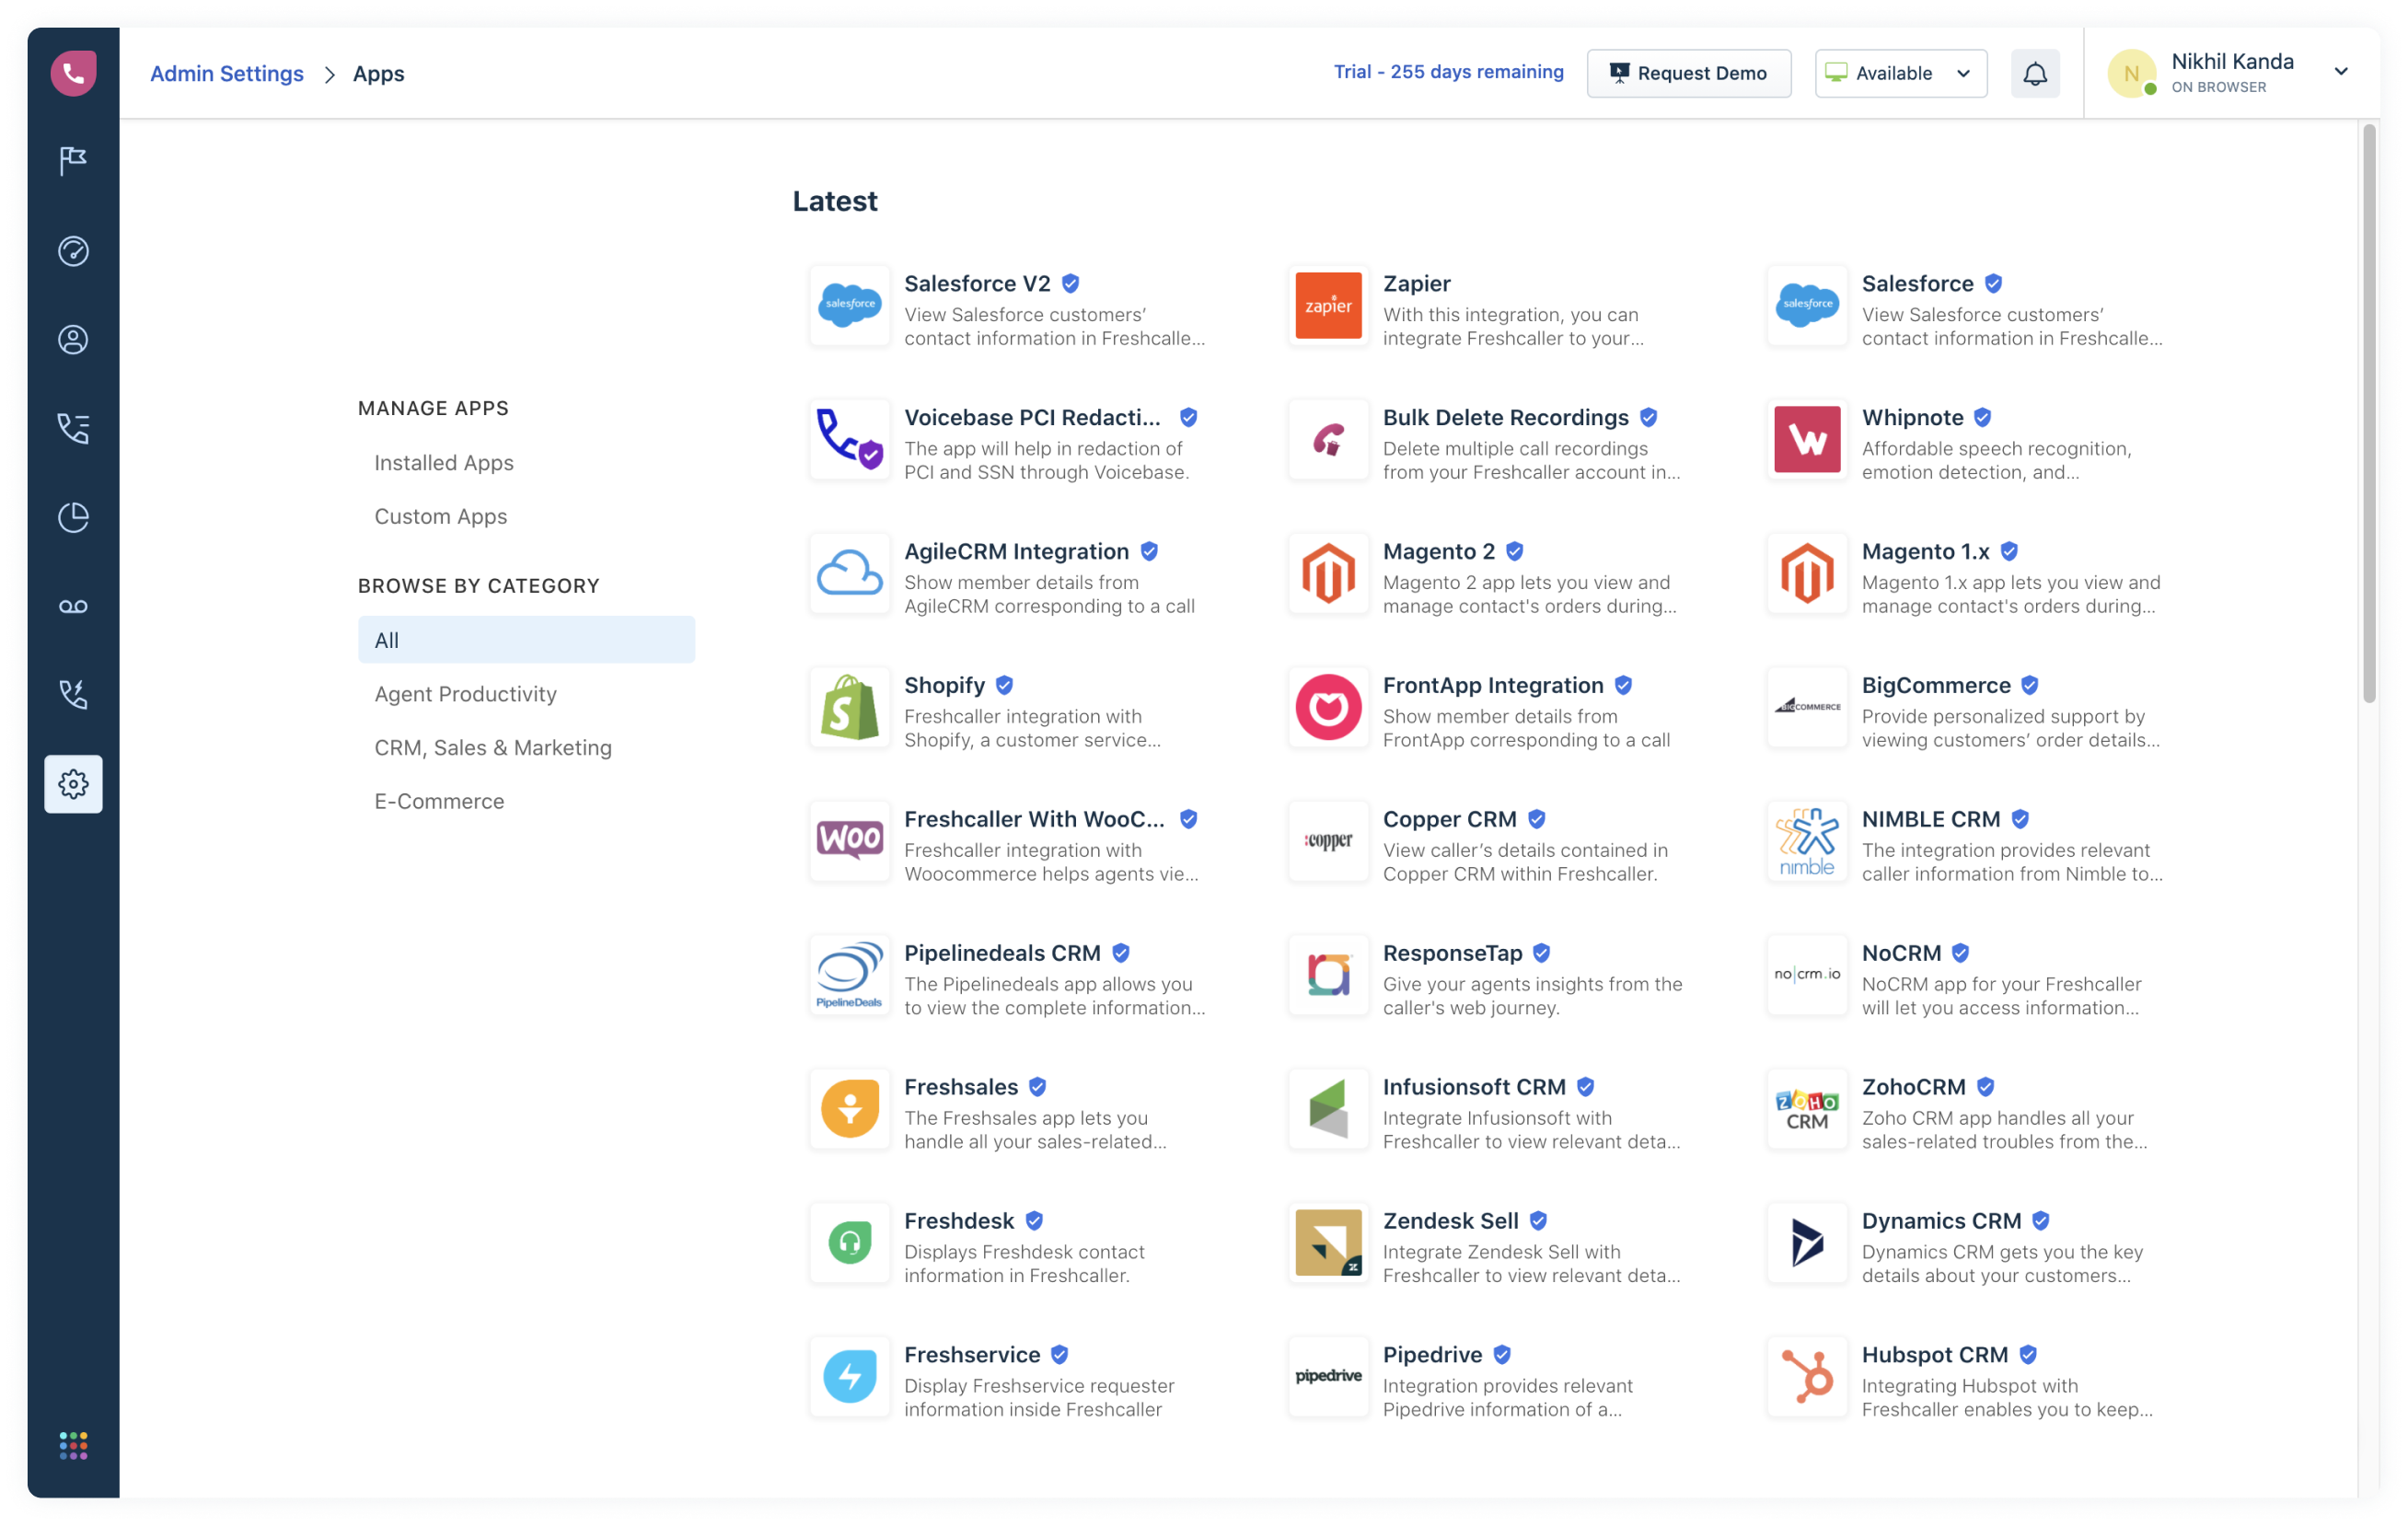
Task: Open Installed Apps section
Action: point(444,461)
